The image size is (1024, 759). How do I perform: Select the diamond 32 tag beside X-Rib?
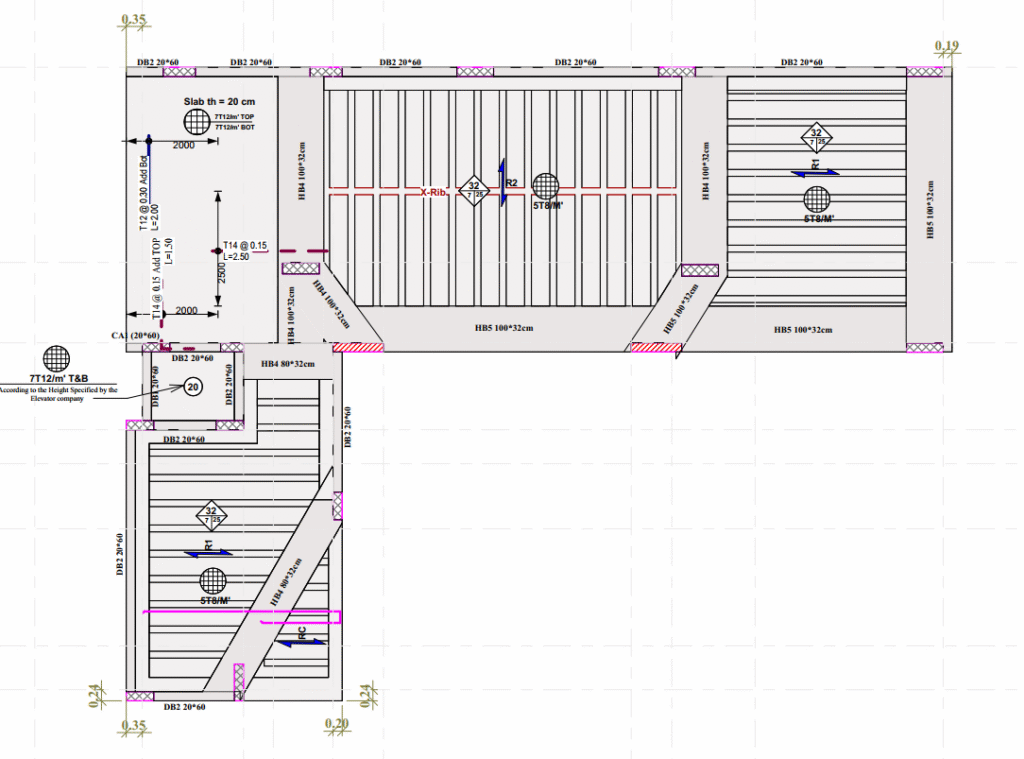pyautogui.click(x=472, y=189)
